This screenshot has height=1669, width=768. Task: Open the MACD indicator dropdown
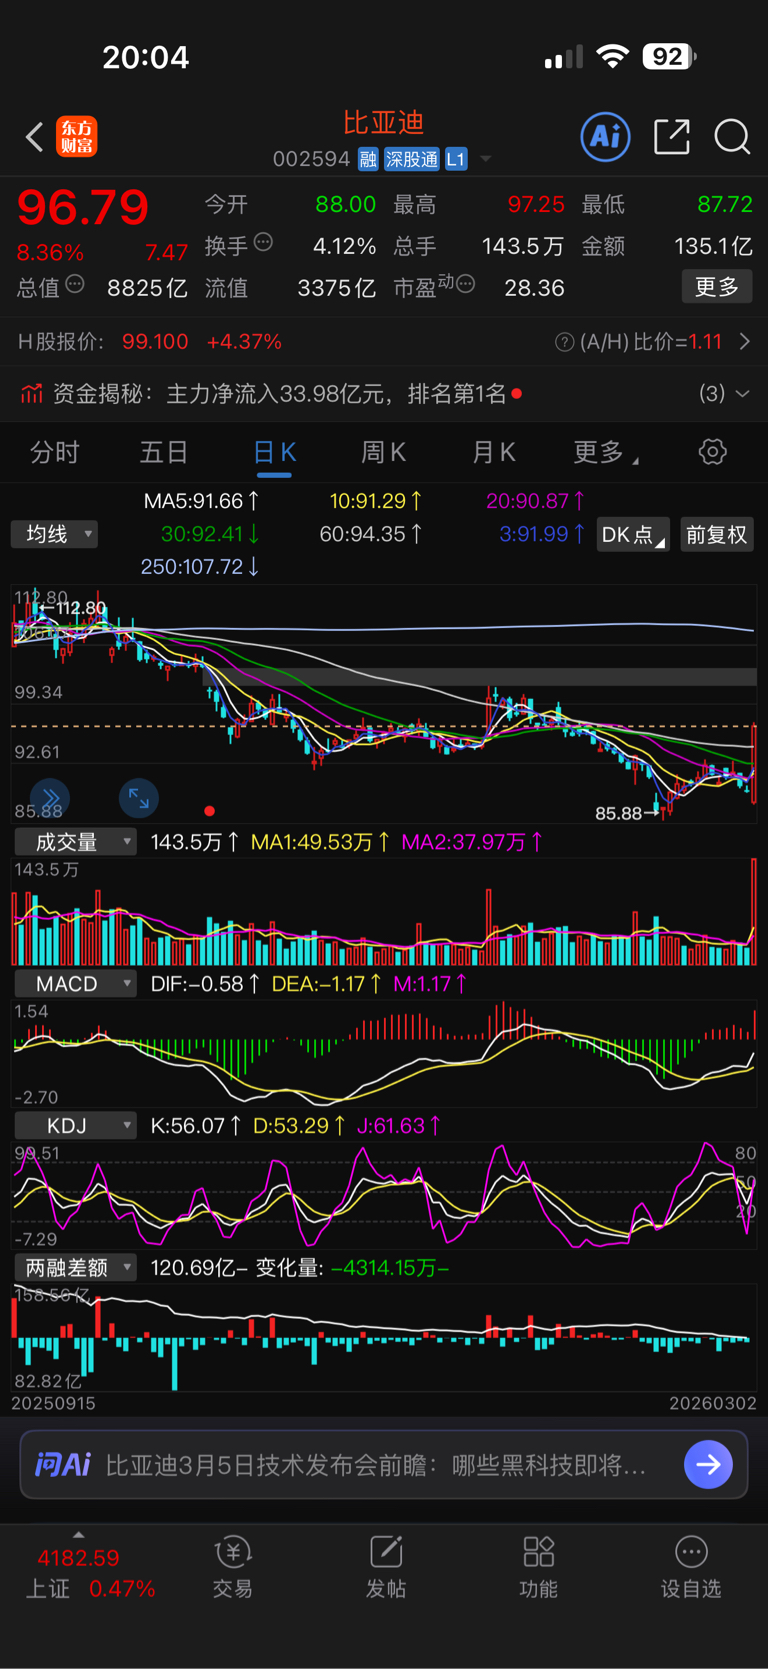pyautogui.click(x=75, y=984)
